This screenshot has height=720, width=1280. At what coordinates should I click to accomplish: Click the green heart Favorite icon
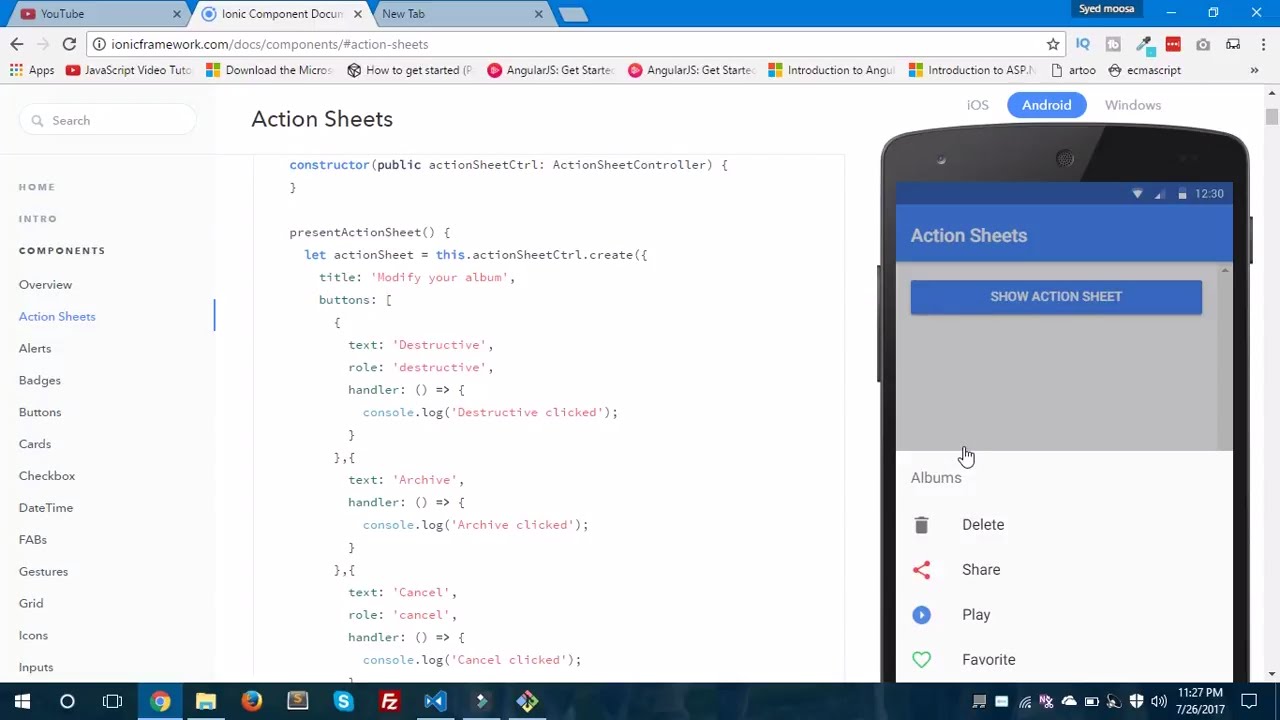tap(921, 660)
